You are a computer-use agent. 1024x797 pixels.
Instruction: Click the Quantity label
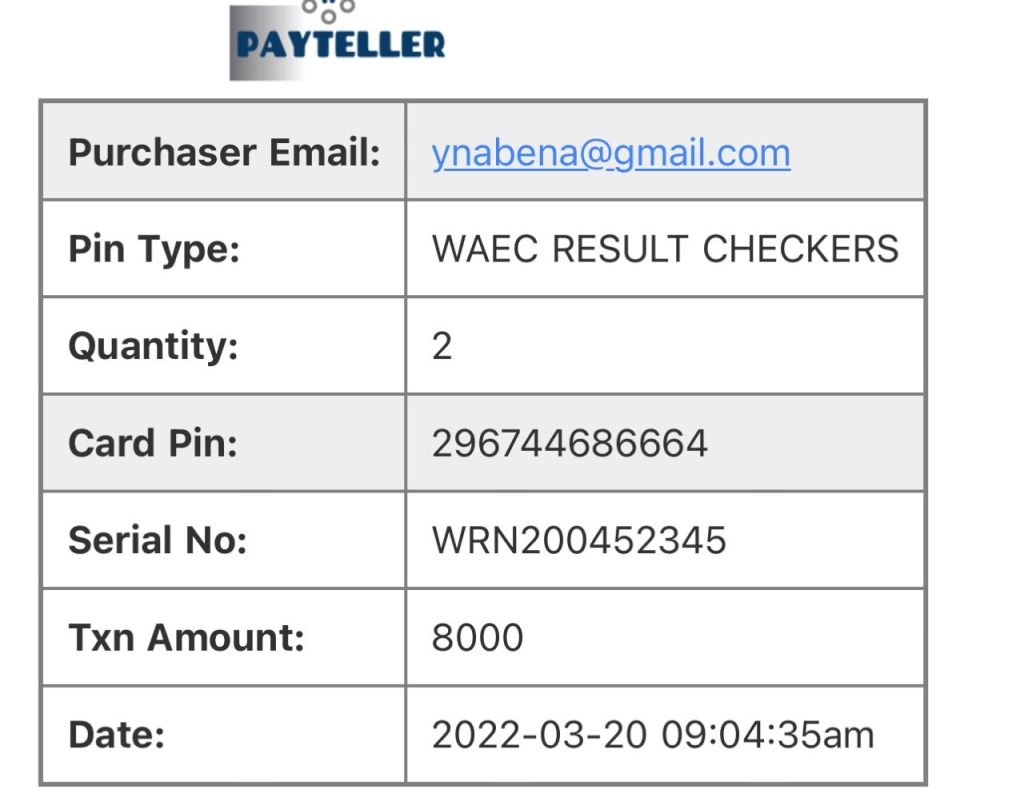(x=153, y=346)
